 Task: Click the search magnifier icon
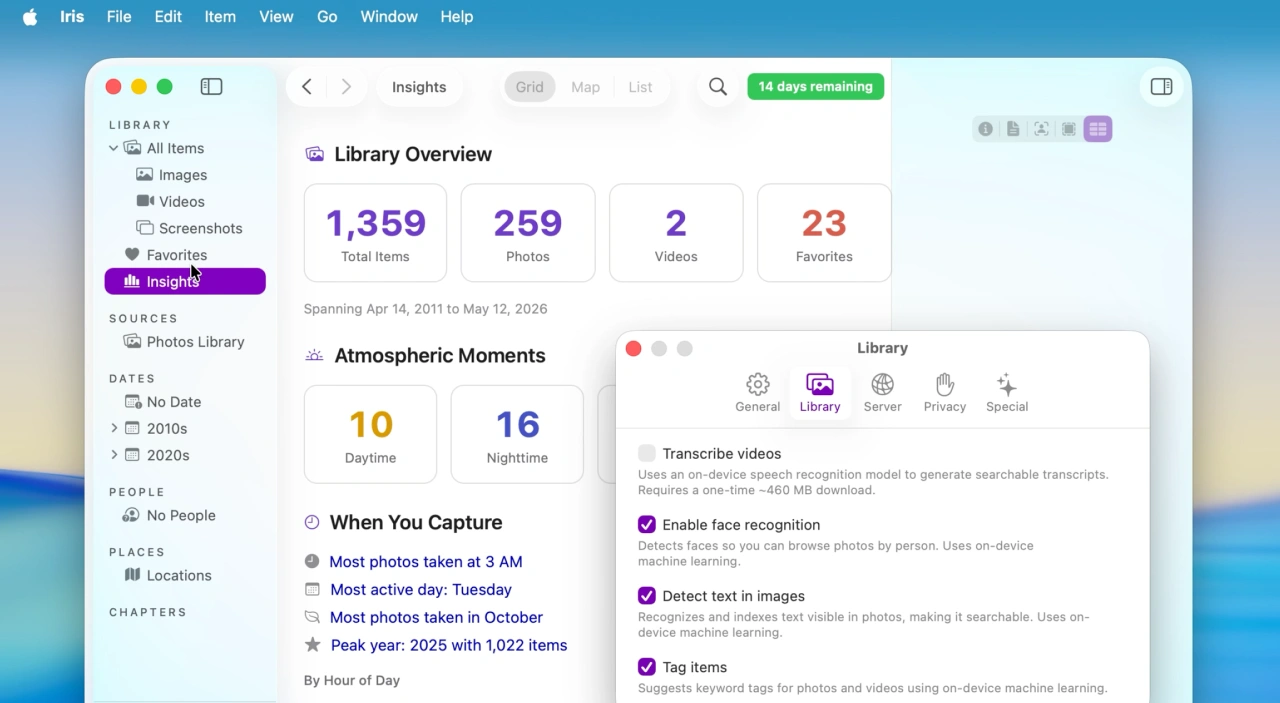[718, 87]
